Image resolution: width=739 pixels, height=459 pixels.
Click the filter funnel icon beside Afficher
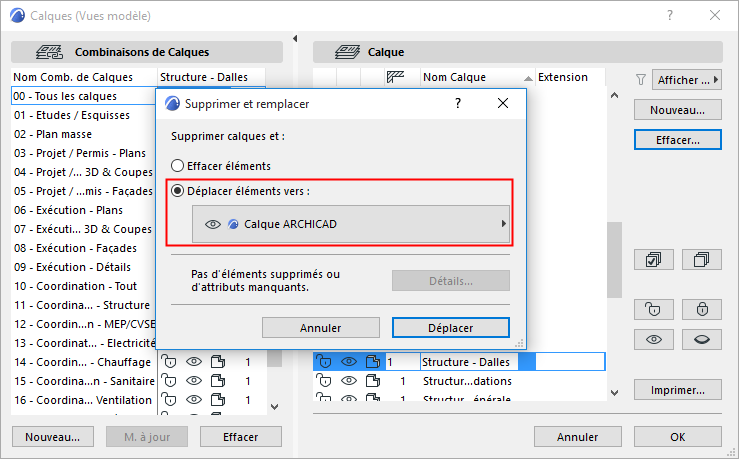[641, 79]
